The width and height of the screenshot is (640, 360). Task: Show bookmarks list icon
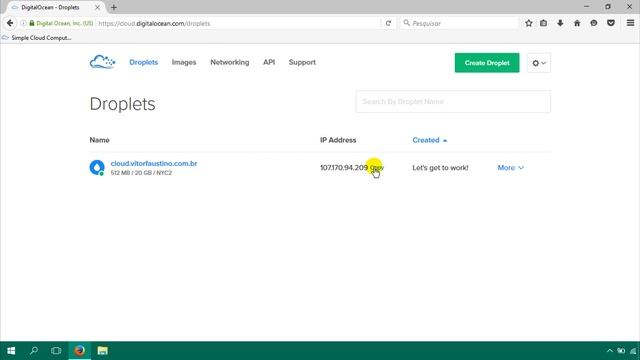coord(543,23)
